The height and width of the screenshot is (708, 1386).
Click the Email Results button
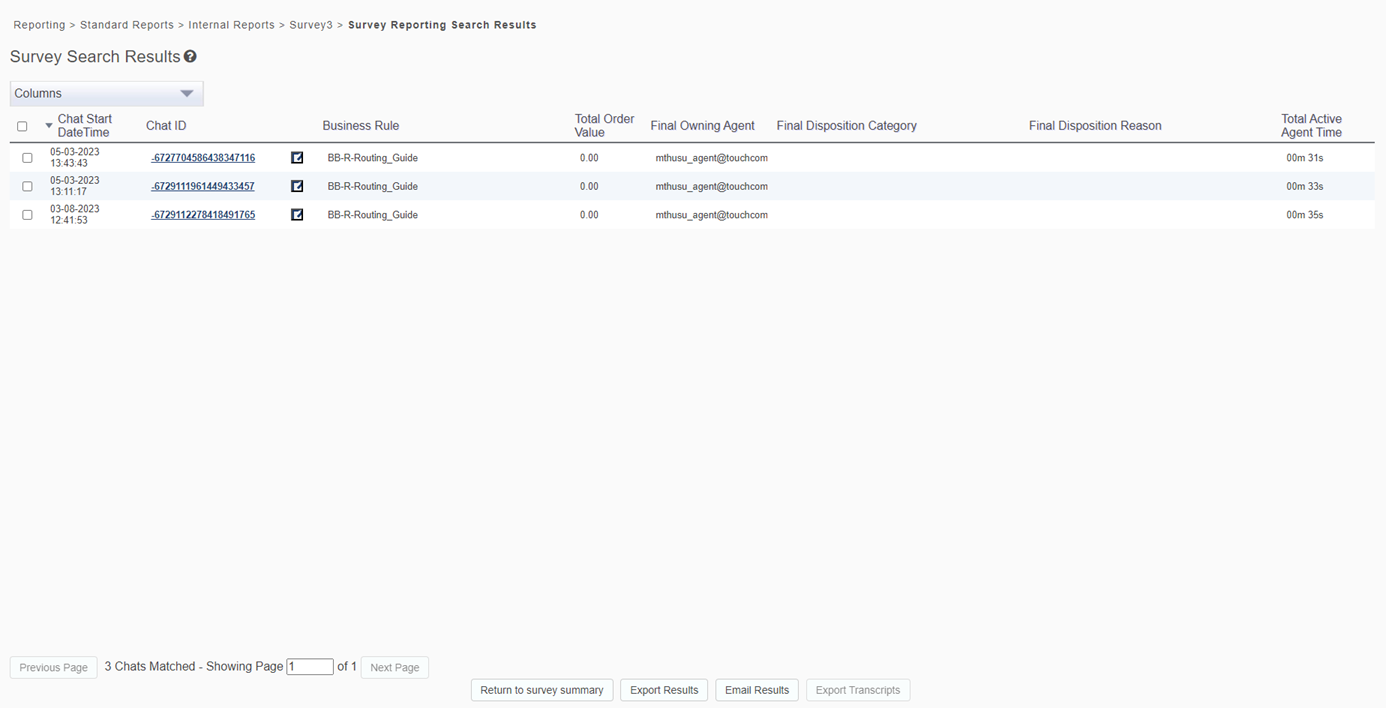coord(757,690)
